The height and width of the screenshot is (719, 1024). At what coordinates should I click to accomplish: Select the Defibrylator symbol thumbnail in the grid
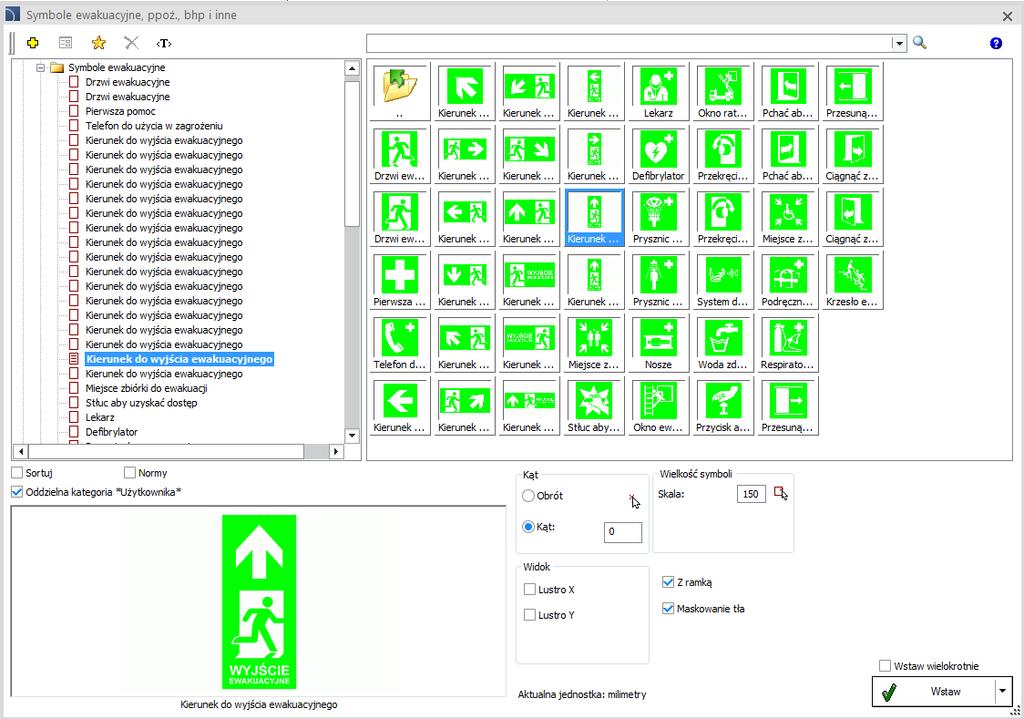658,155
